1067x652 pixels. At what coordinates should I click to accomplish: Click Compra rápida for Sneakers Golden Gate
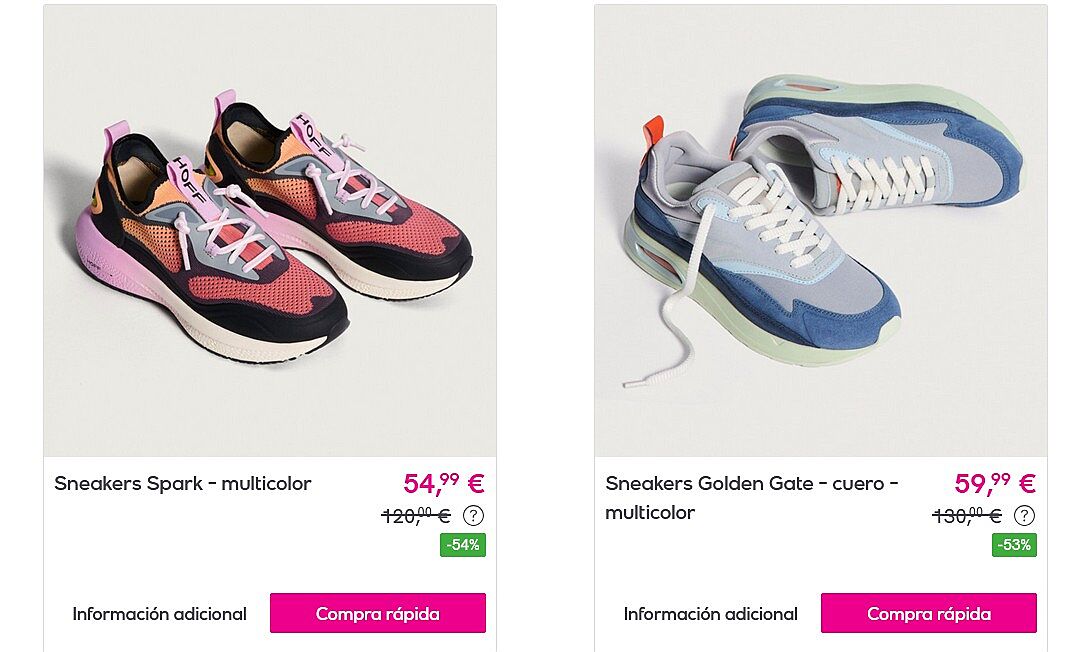pyautogui.click(x=929, y=613)
